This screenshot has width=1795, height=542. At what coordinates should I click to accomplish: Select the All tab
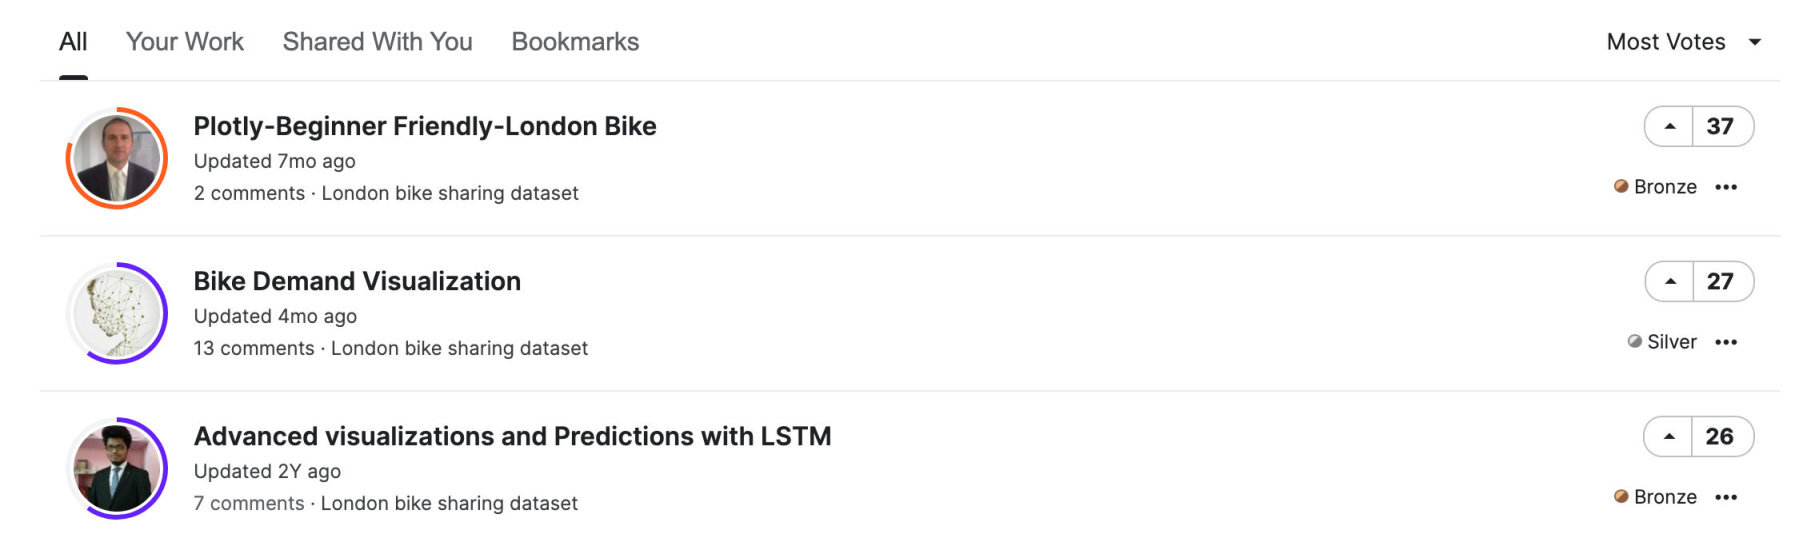pos(73,42)
